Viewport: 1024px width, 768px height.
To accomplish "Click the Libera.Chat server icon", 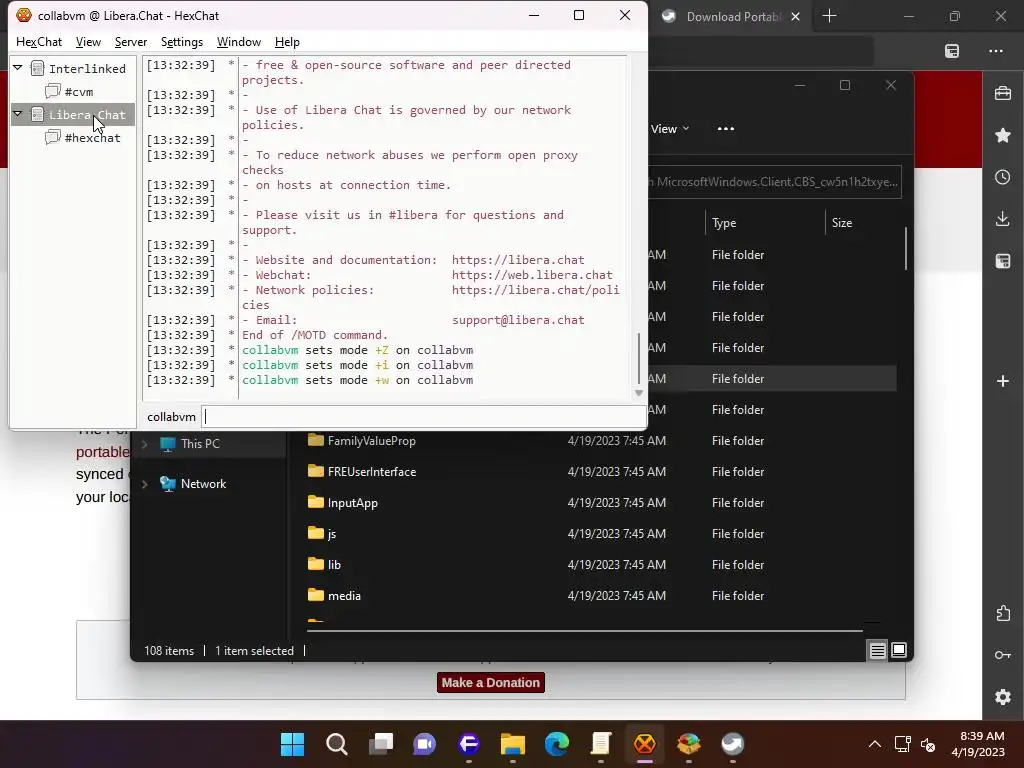I will (38, 114).
